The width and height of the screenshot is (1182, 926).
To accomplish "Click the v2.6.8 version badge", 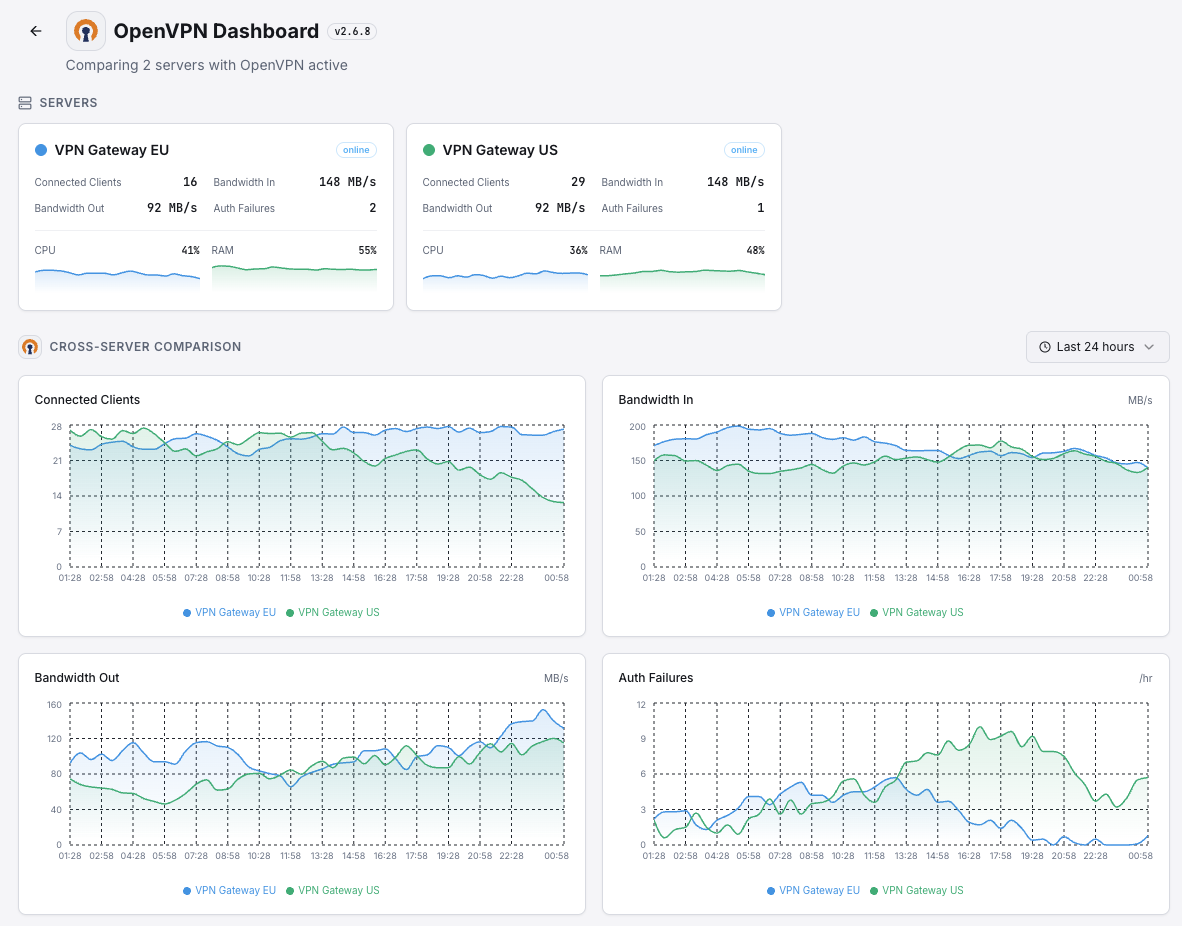I will (352, 31).
